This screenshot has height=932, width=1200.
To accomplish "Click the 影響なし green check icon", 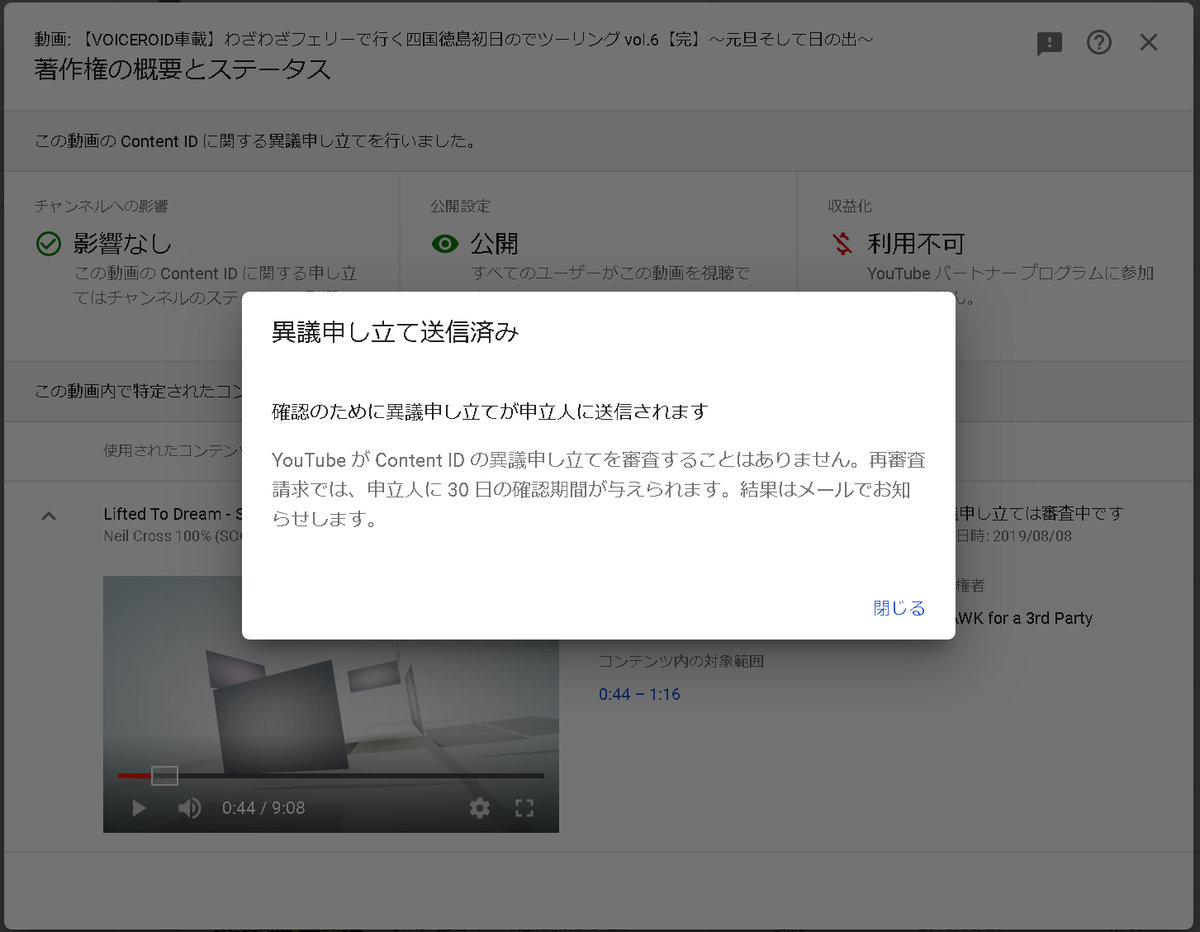I will coord(48,244).
